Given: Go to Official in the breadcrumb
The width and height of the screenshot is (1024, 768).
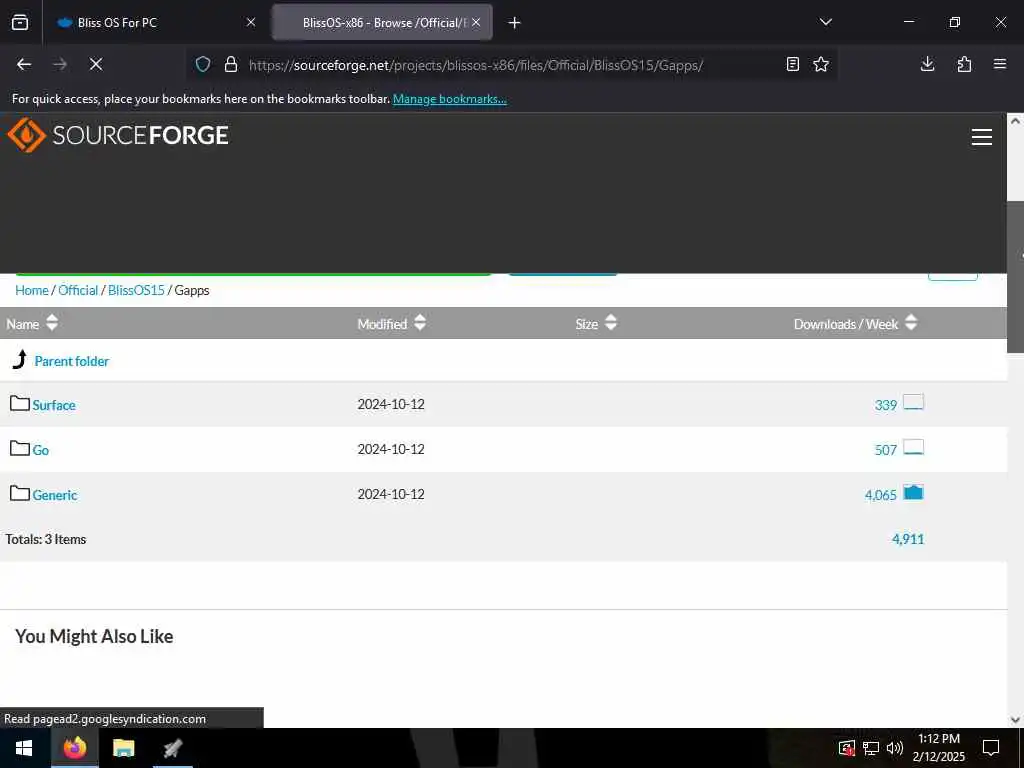Looking at the screenshot, I should [78, 290].
